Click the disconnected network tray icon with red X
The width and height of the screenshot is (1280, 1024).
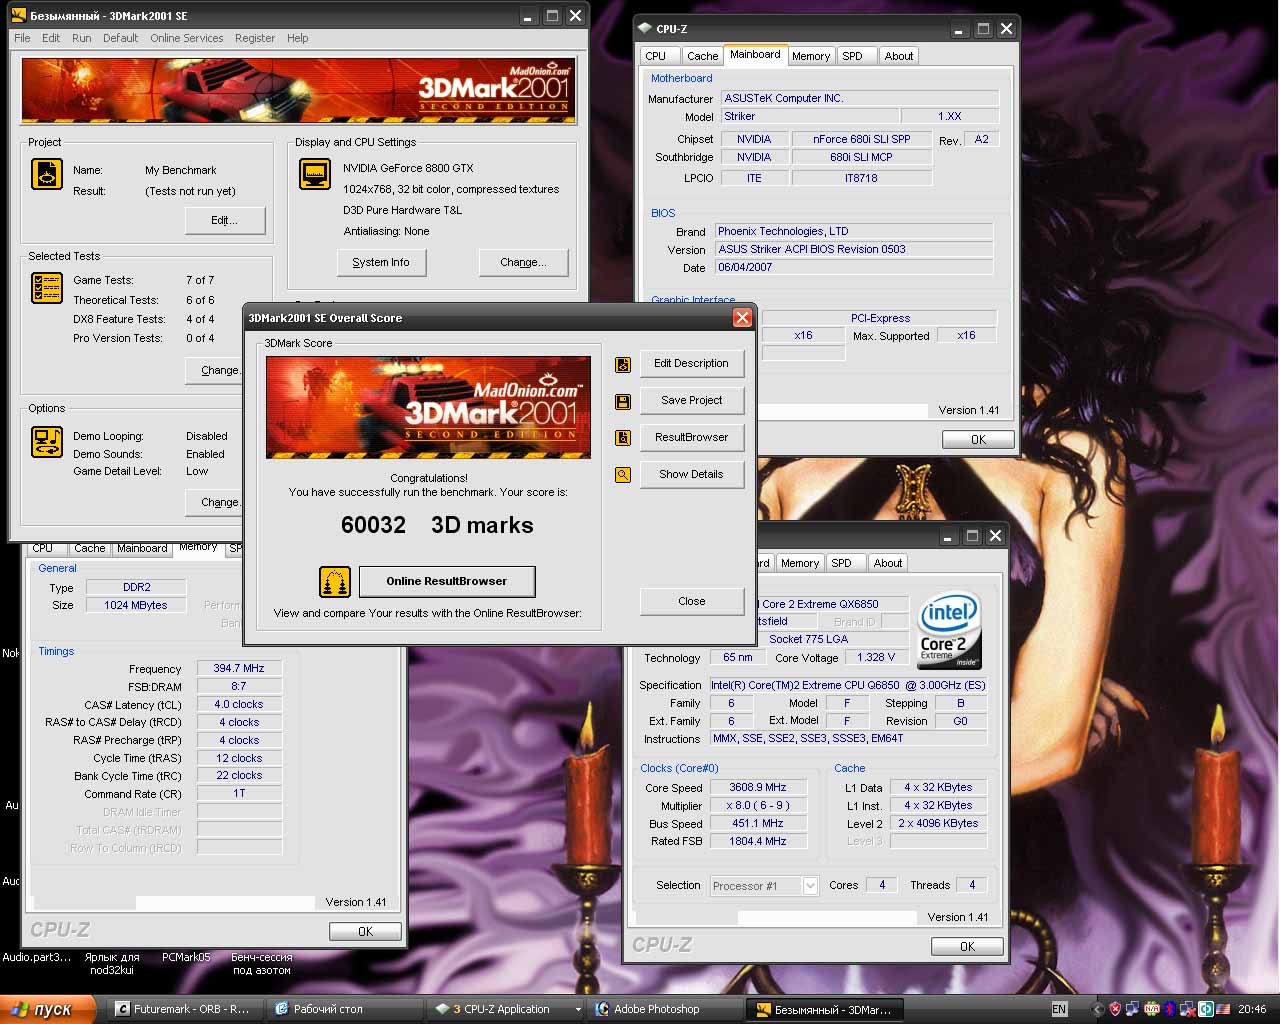(x=1188, y=1009)
